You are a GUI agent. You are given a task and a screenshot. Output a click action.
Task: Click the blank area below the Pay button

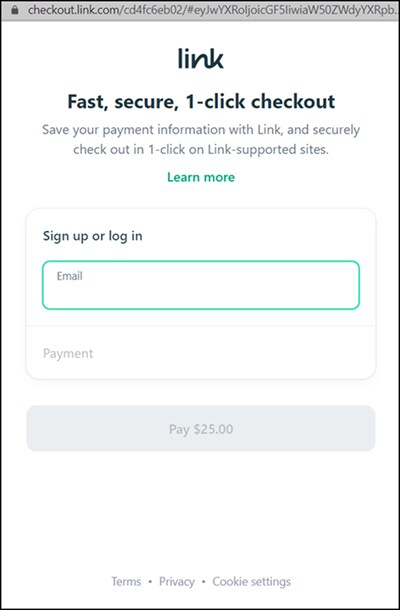coord(201,510)
